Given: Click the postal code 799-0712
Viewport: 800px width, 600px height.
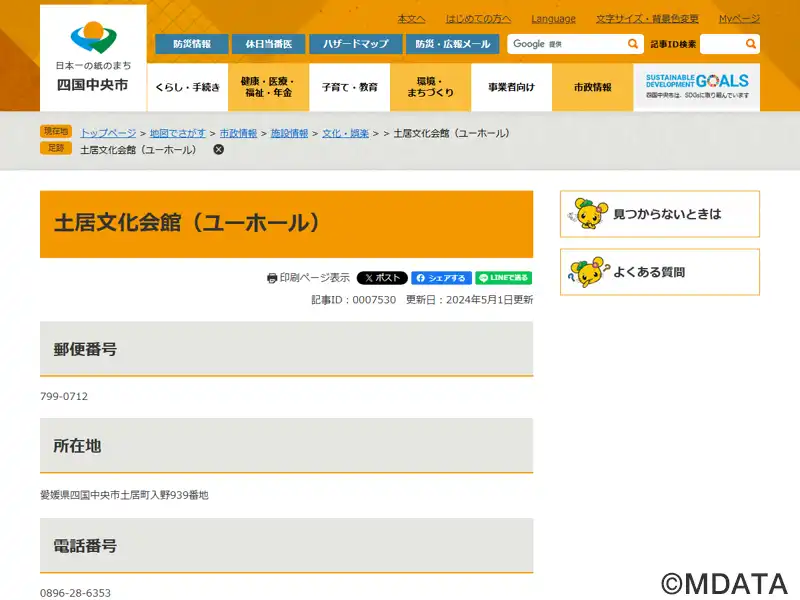Looking at the screenshot, I should click(64, 396).
